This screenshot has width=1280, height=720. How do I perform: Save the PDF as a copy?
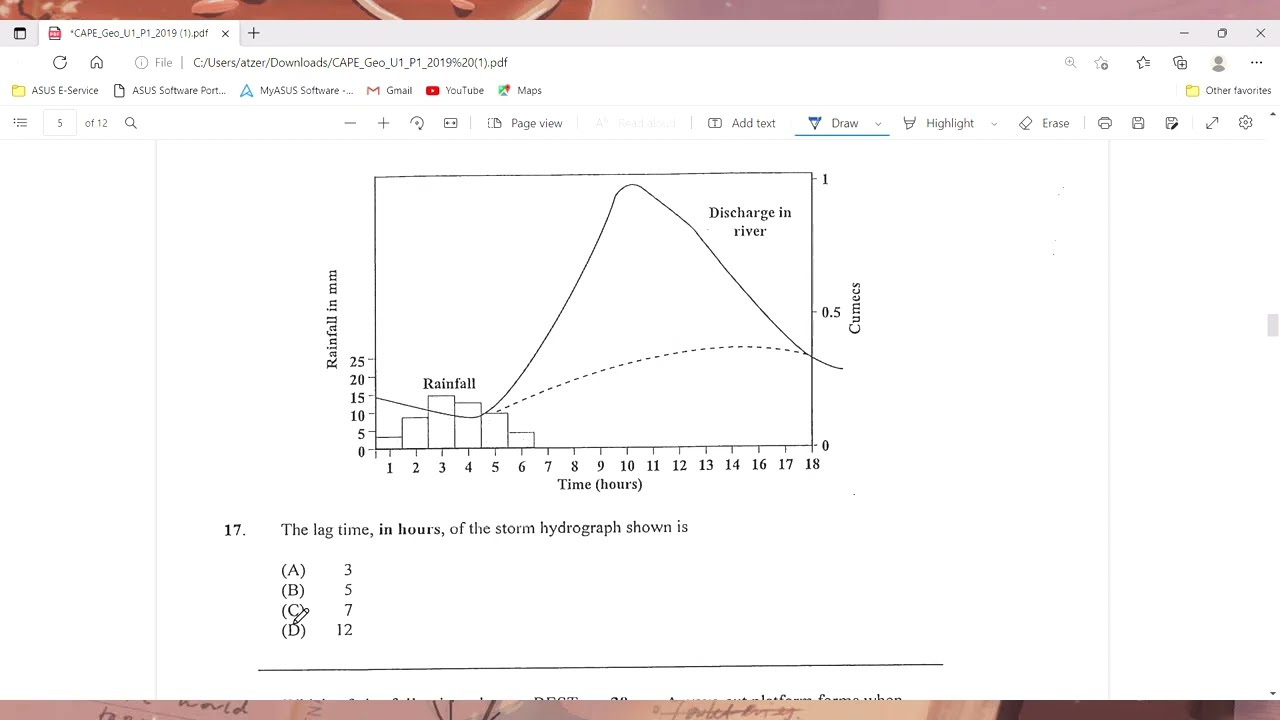pos(1172,123)
